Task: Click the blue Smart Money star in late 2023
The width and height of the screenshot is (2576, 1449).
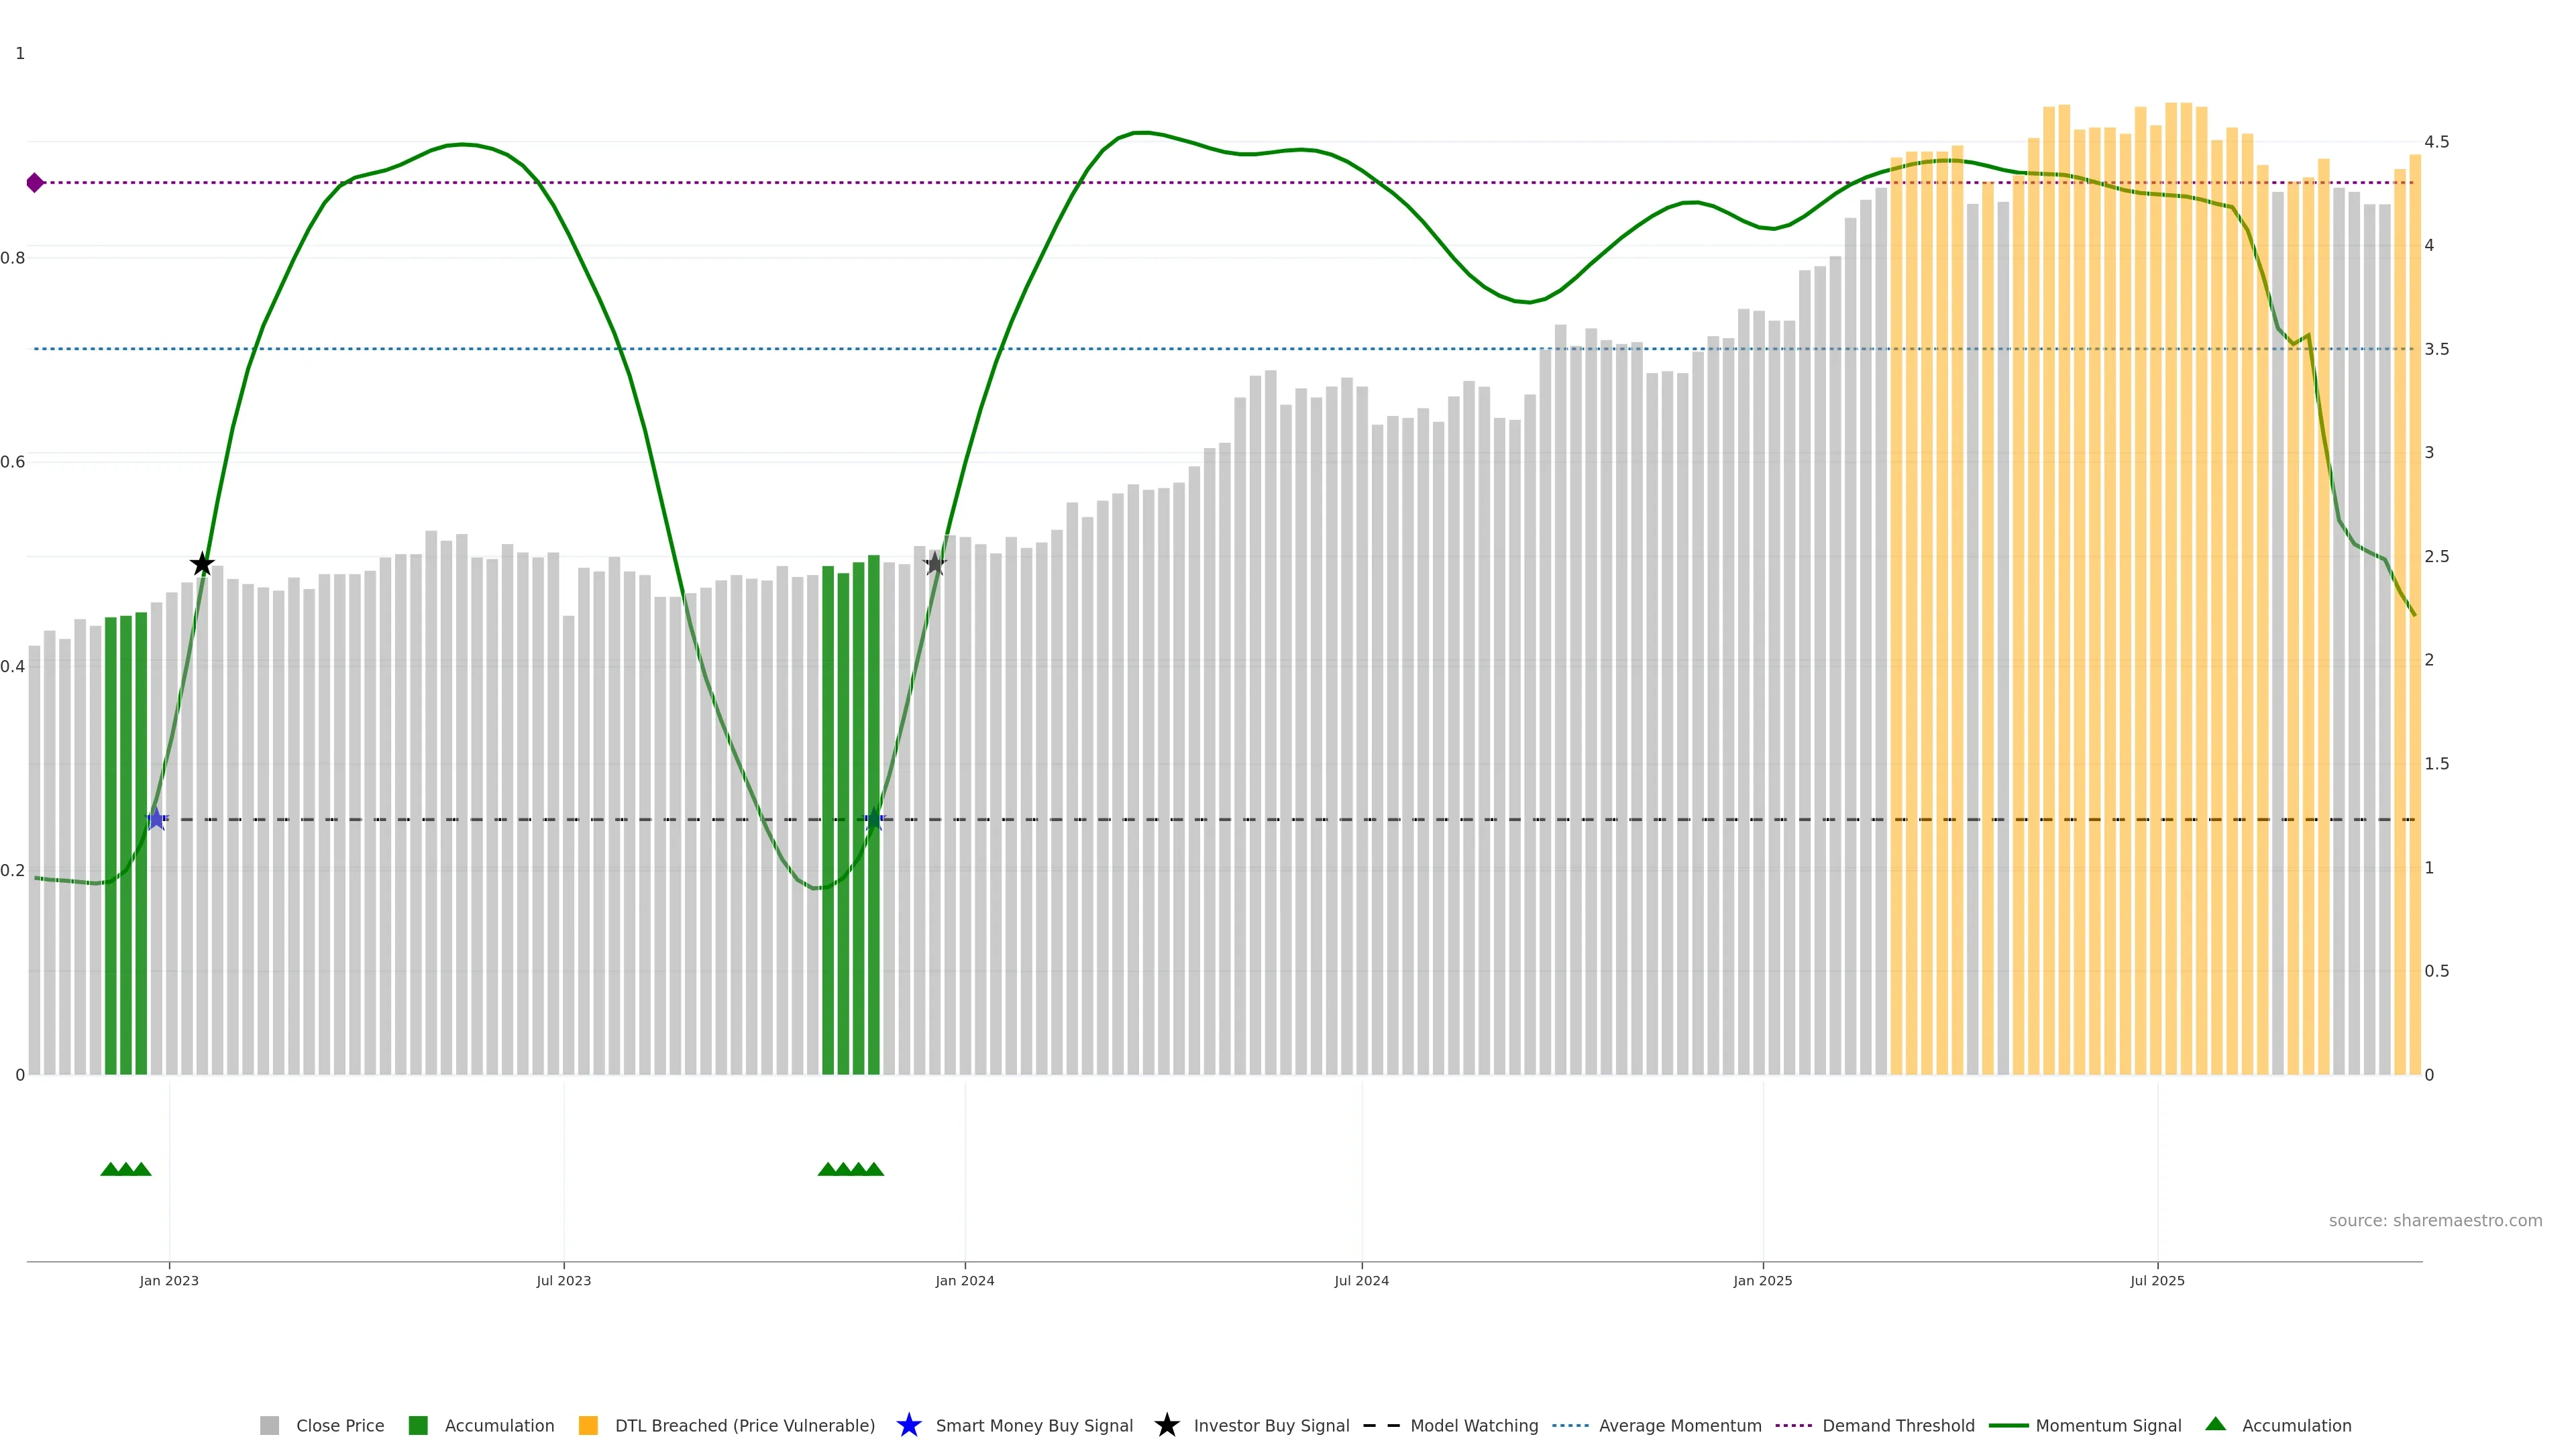Action: [874, 820]
